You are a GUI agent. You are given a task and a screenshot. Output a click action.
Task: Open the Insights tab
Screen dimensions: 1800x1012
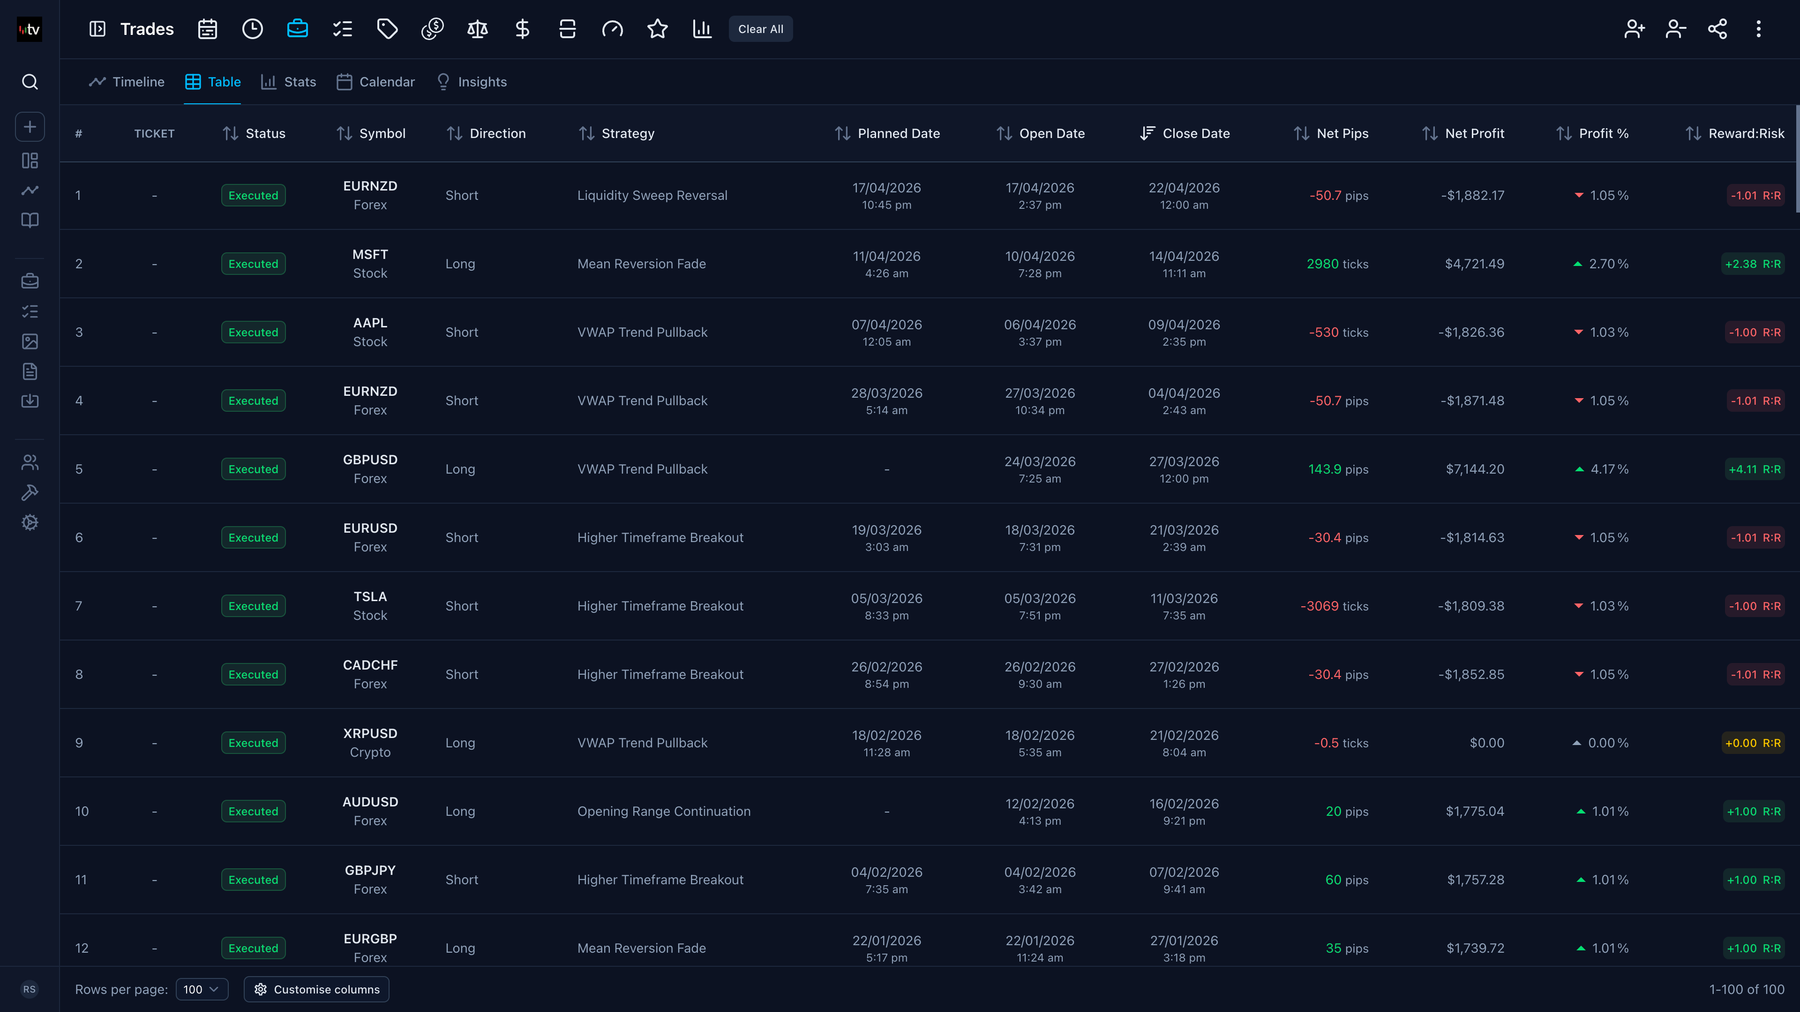tap(471, 81)
